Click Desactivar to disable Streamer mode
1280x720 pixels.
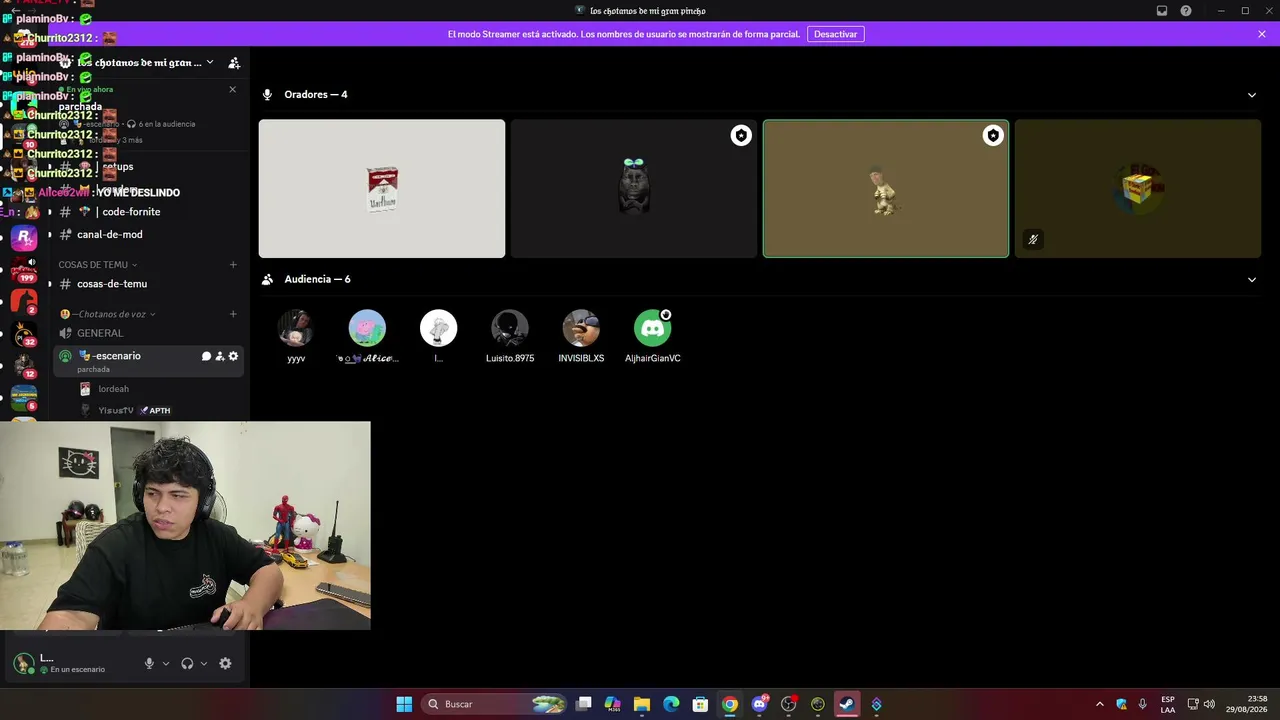point(835,34)
